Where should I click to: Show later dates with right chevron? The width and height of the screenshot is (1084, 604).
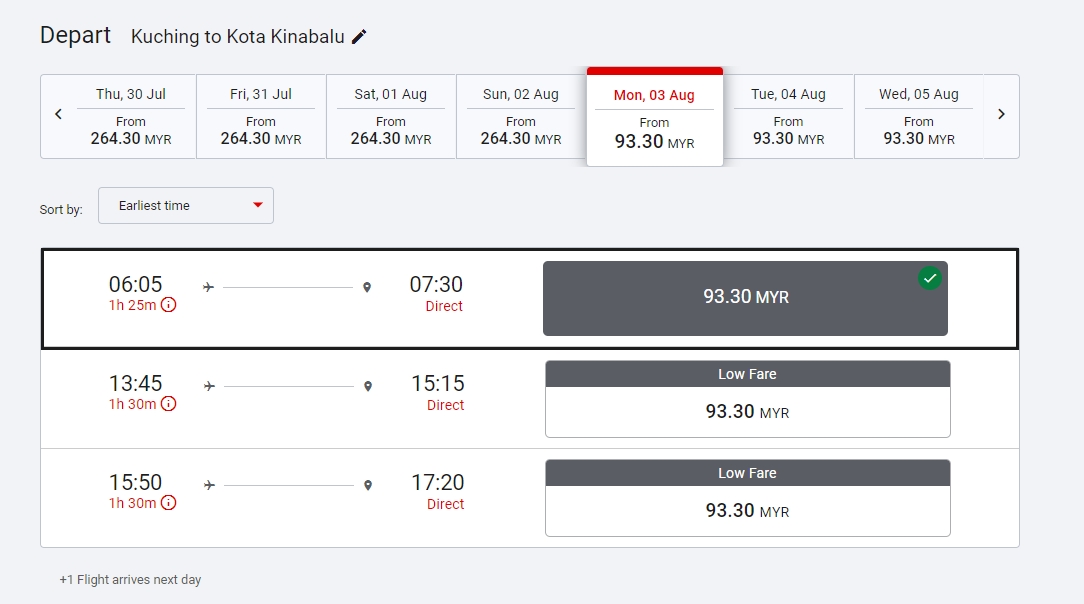(1001, 114)
